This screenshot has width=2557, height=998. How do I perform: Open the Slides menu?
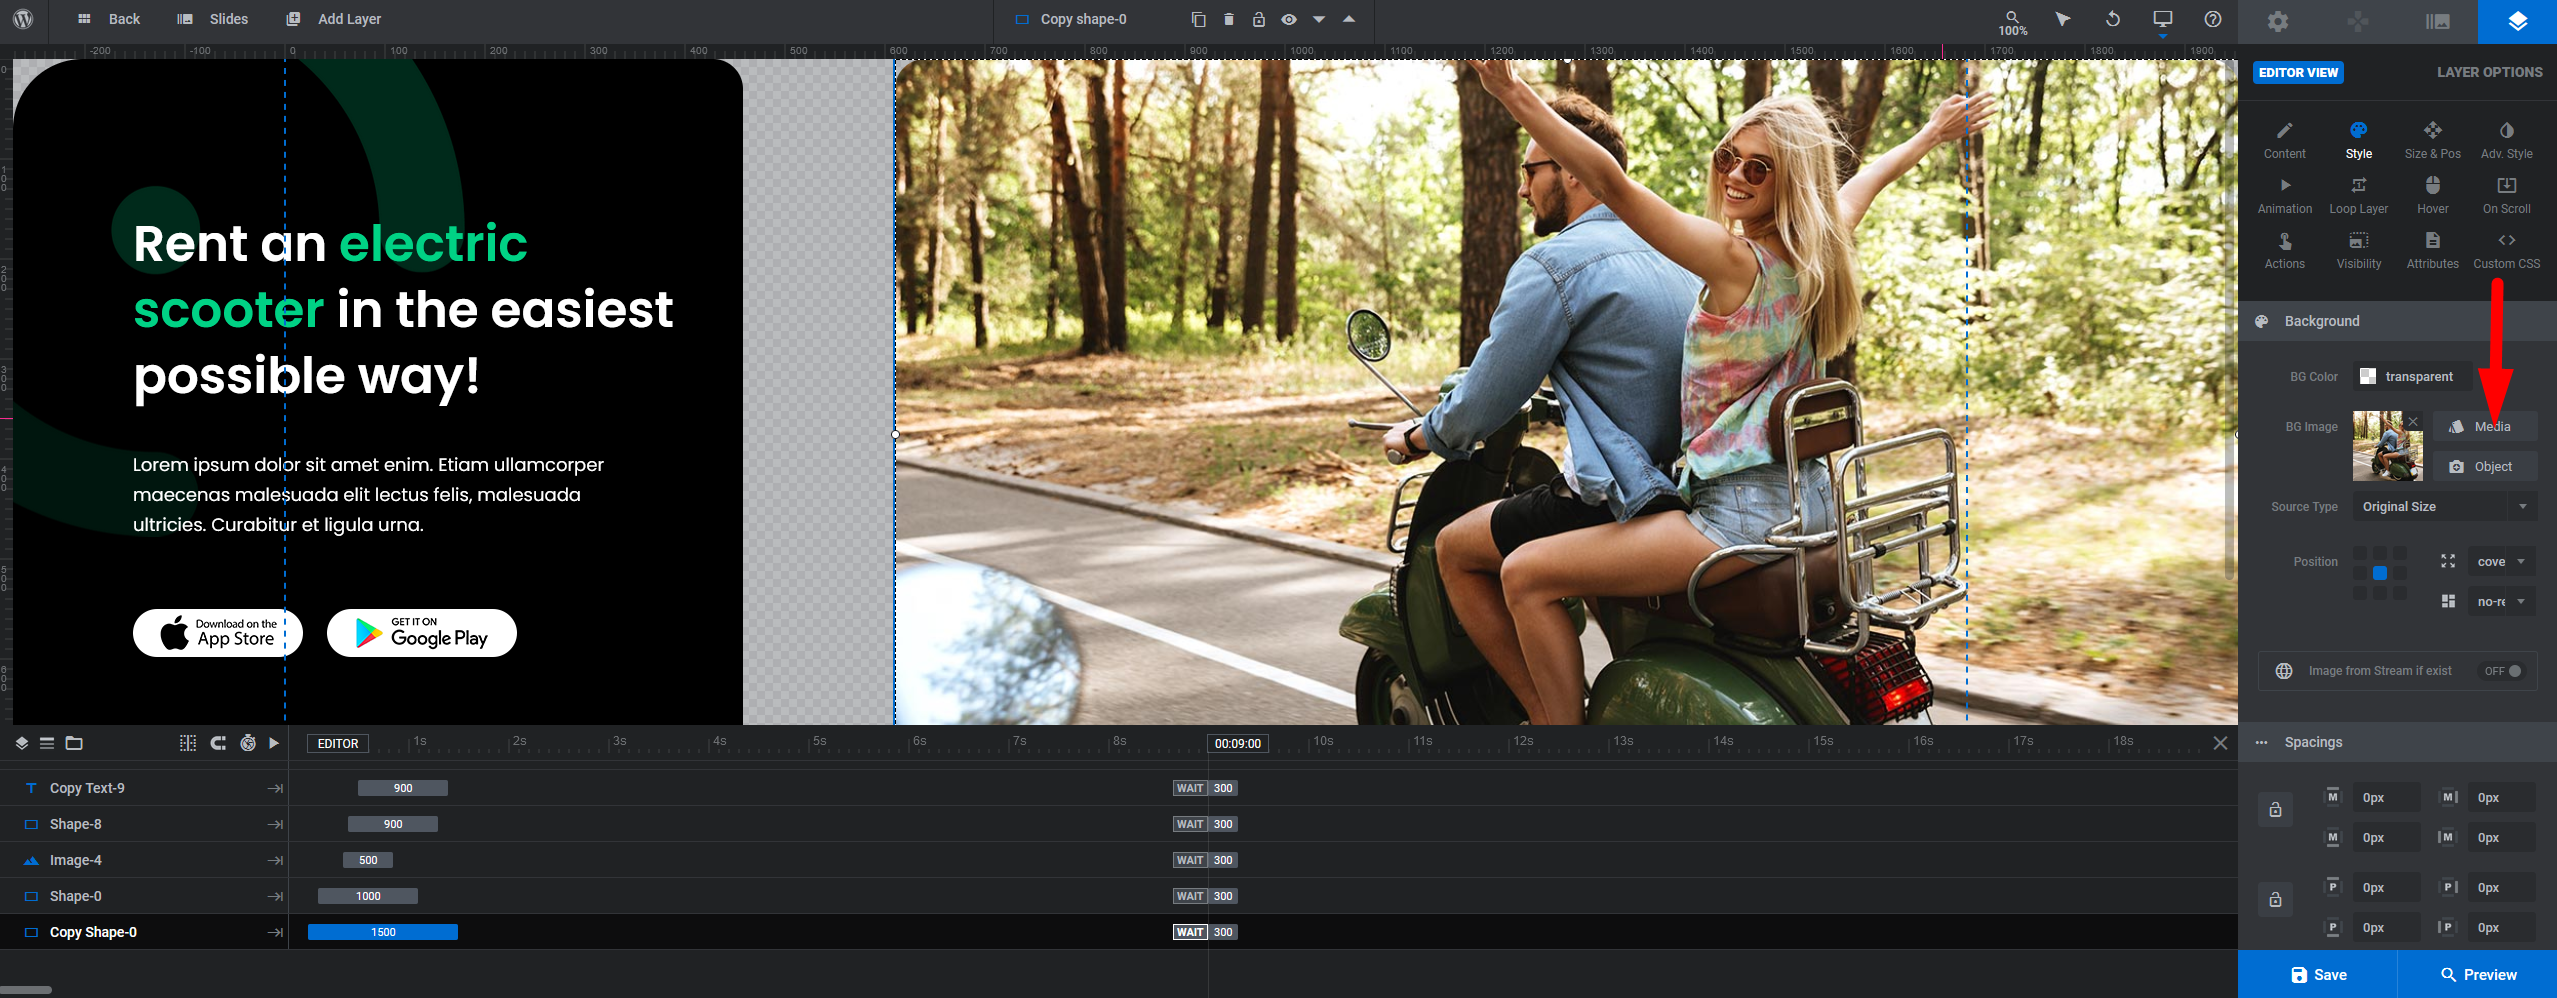click(x=212, y=19)
